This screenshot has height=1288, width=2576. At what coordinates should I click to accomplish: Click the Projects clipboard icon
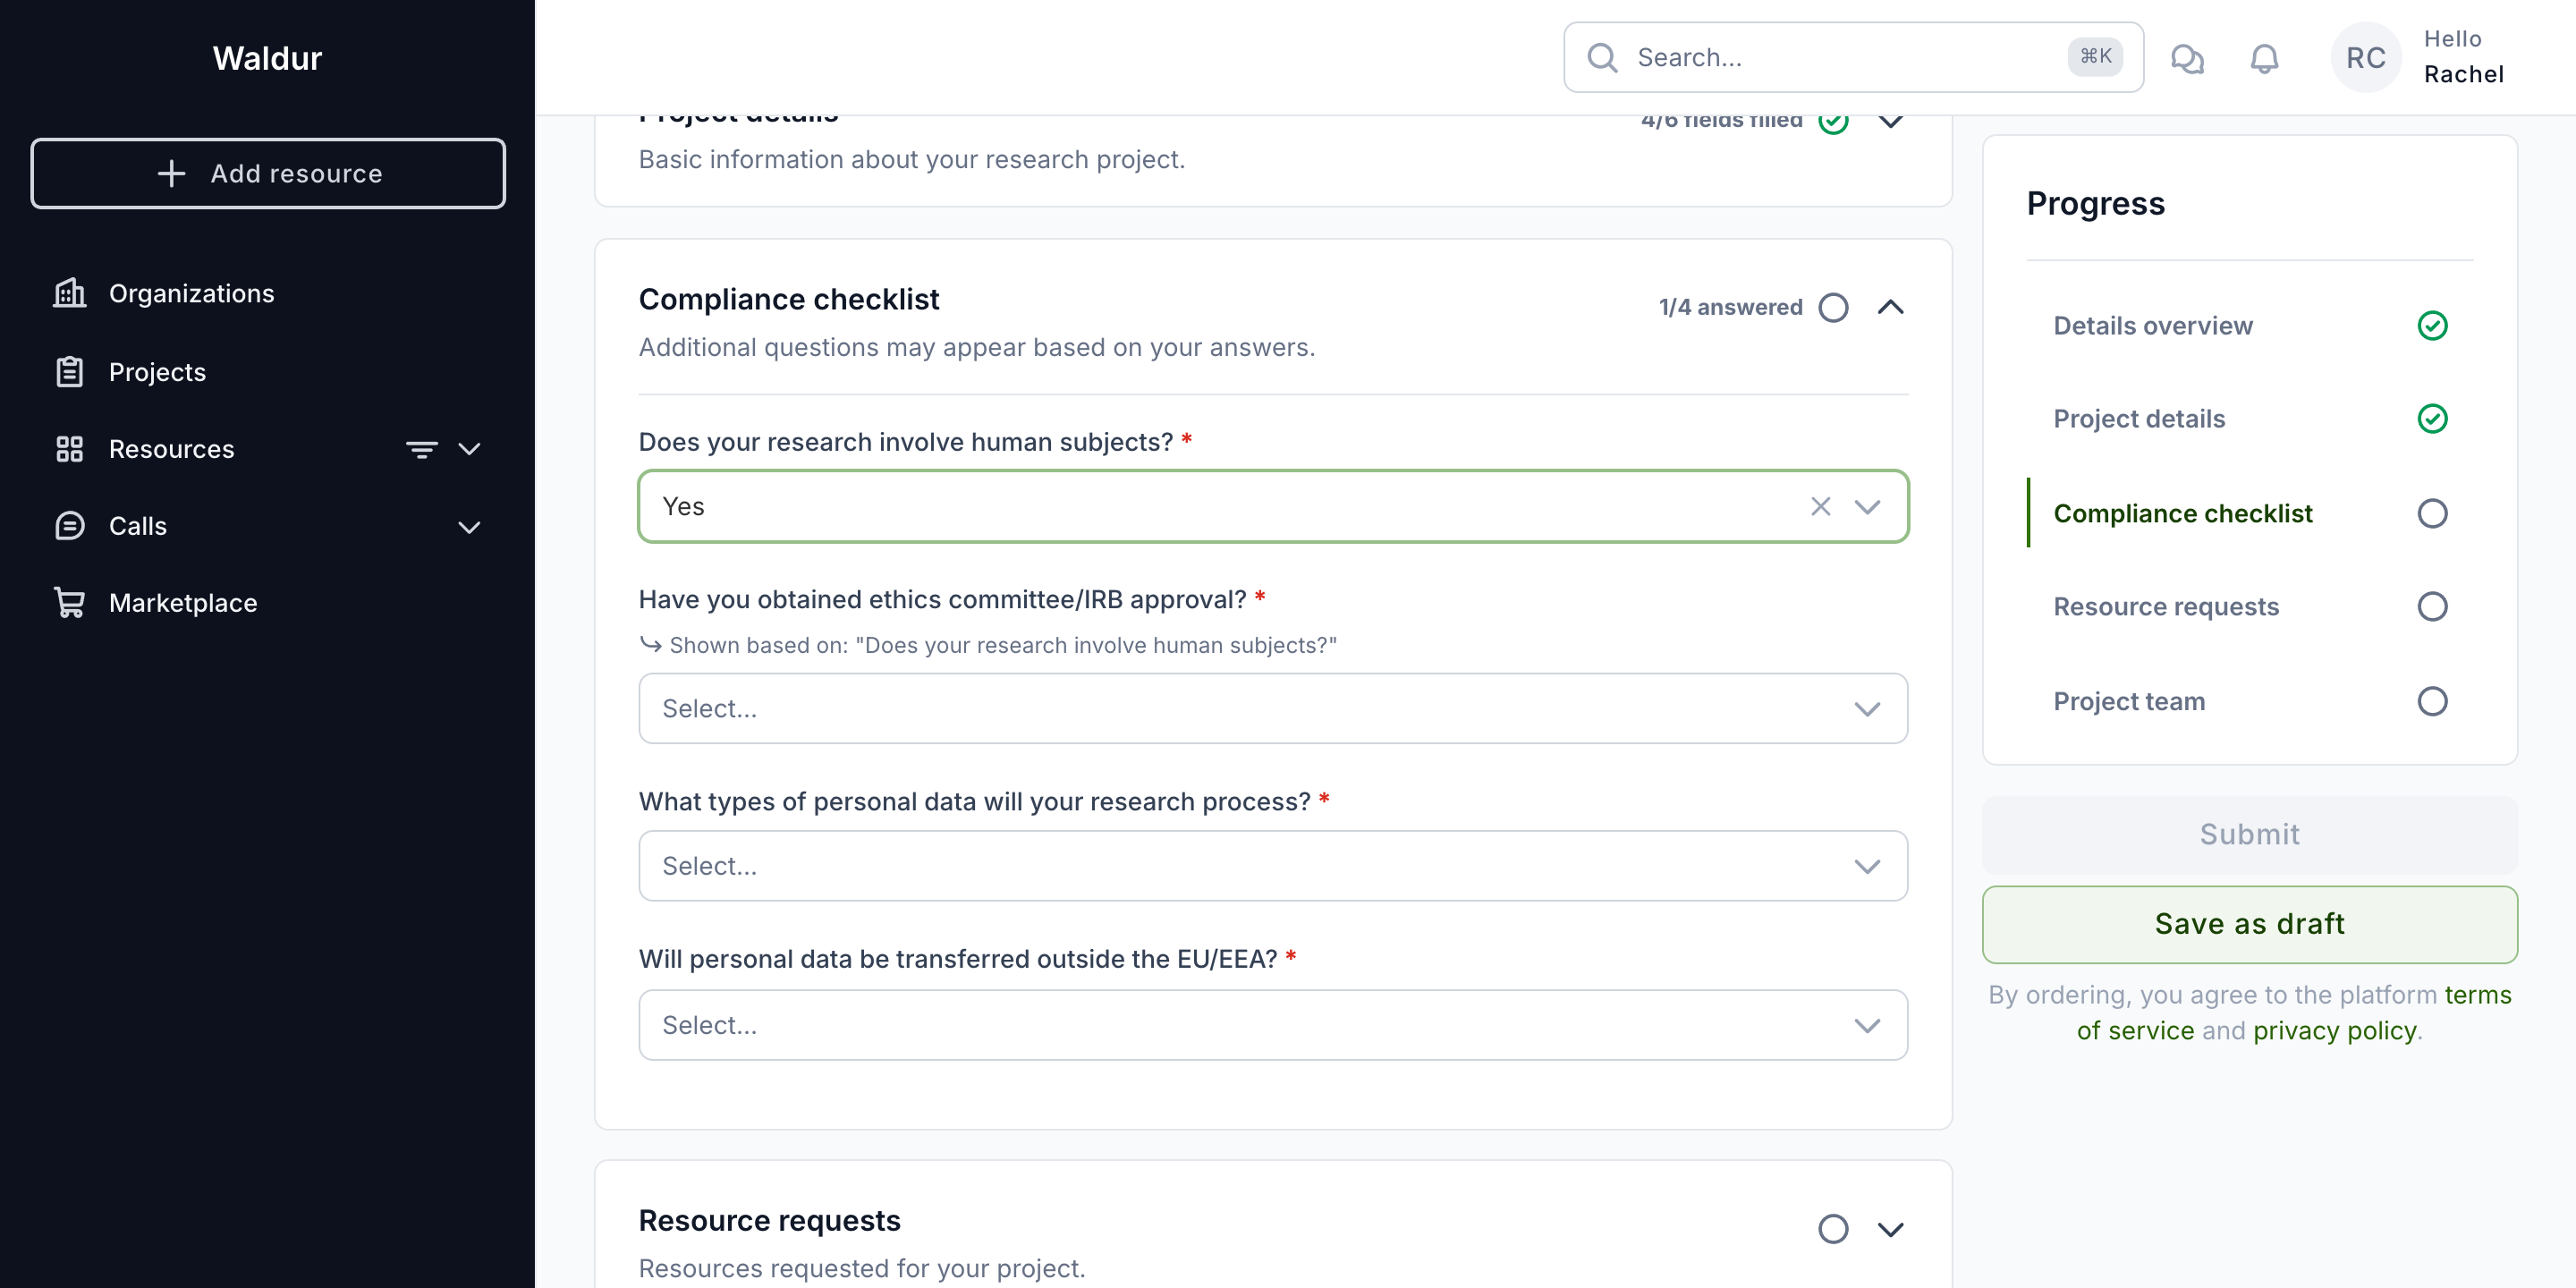click(x=69, y=371)
